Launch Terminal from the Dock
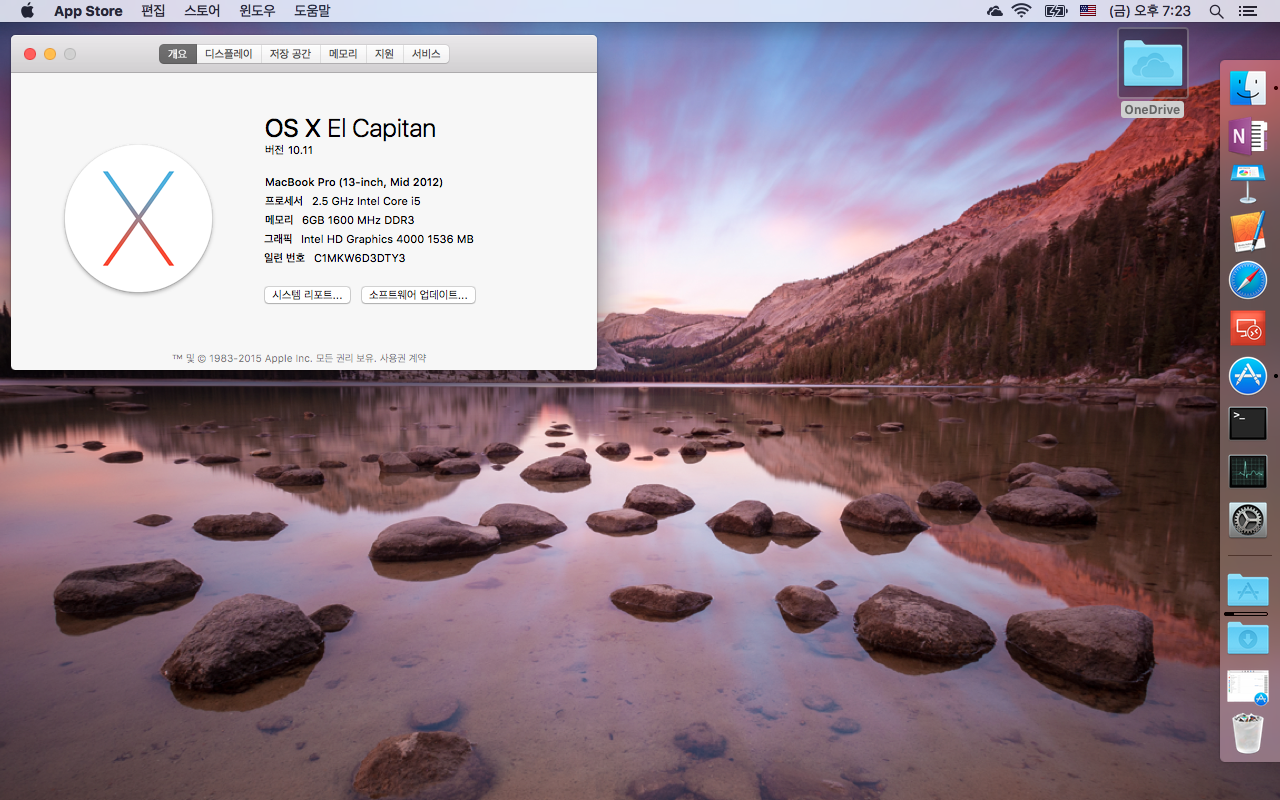The width and height of the screenshot is (1280, 800). 1248,424
